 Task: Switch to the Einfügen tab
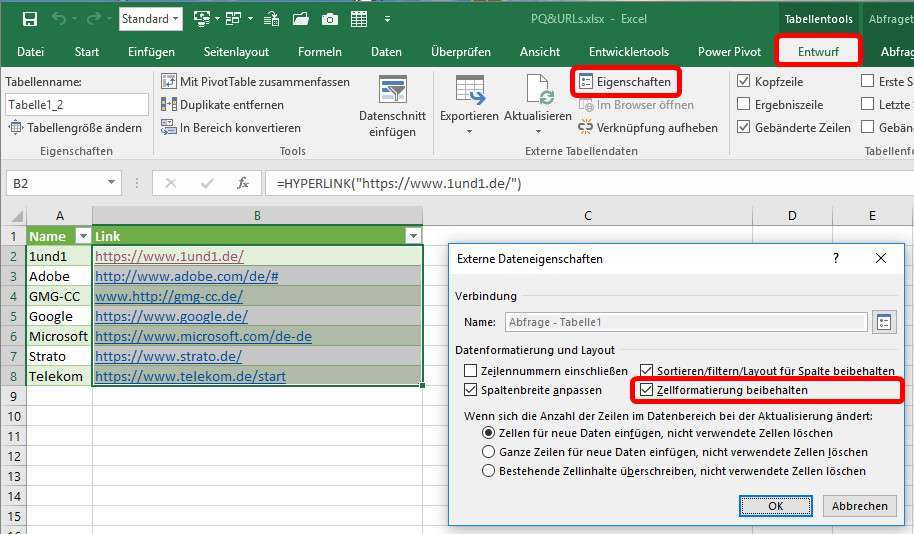[x=151, y=52]
